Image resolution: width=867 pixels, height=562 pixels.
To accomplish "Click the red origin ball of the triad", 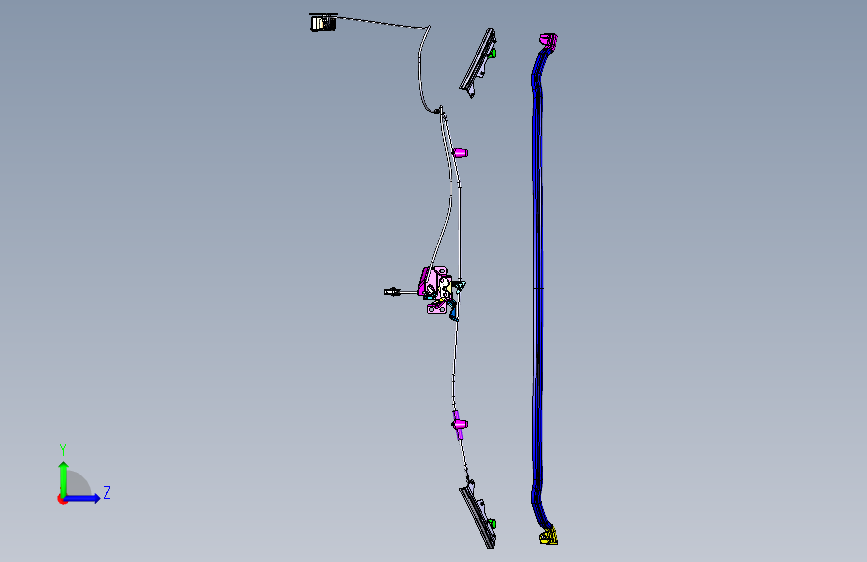I will tap(62, 499).
